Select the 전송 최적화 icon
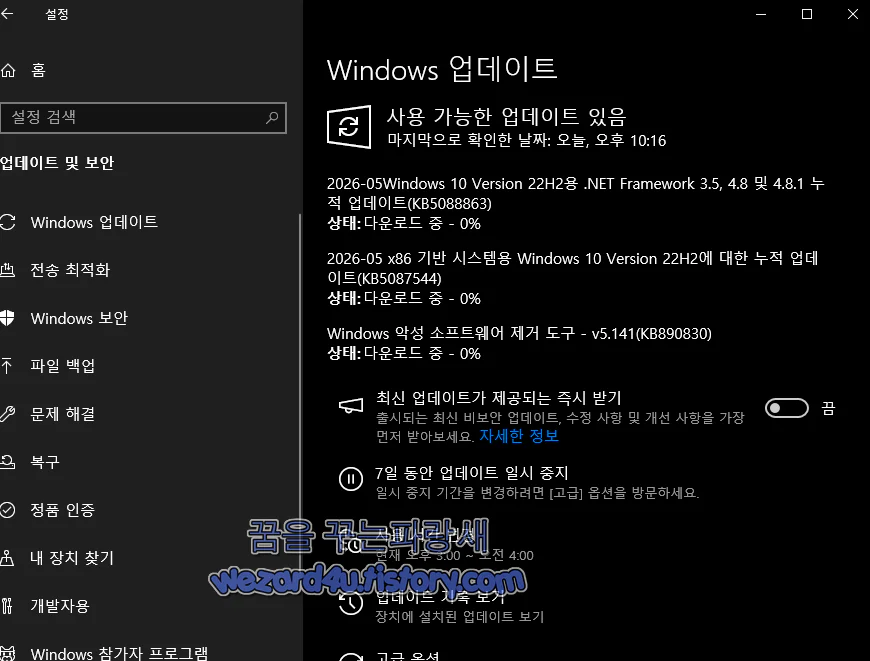Viewport: 870px width, 661px height. click(x=7, y=270)
